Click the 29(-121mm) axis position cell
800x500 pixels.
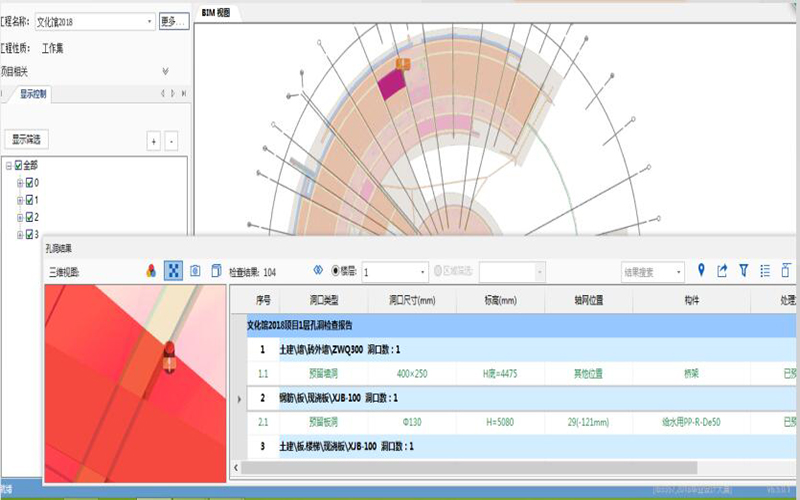coord(589,422)
